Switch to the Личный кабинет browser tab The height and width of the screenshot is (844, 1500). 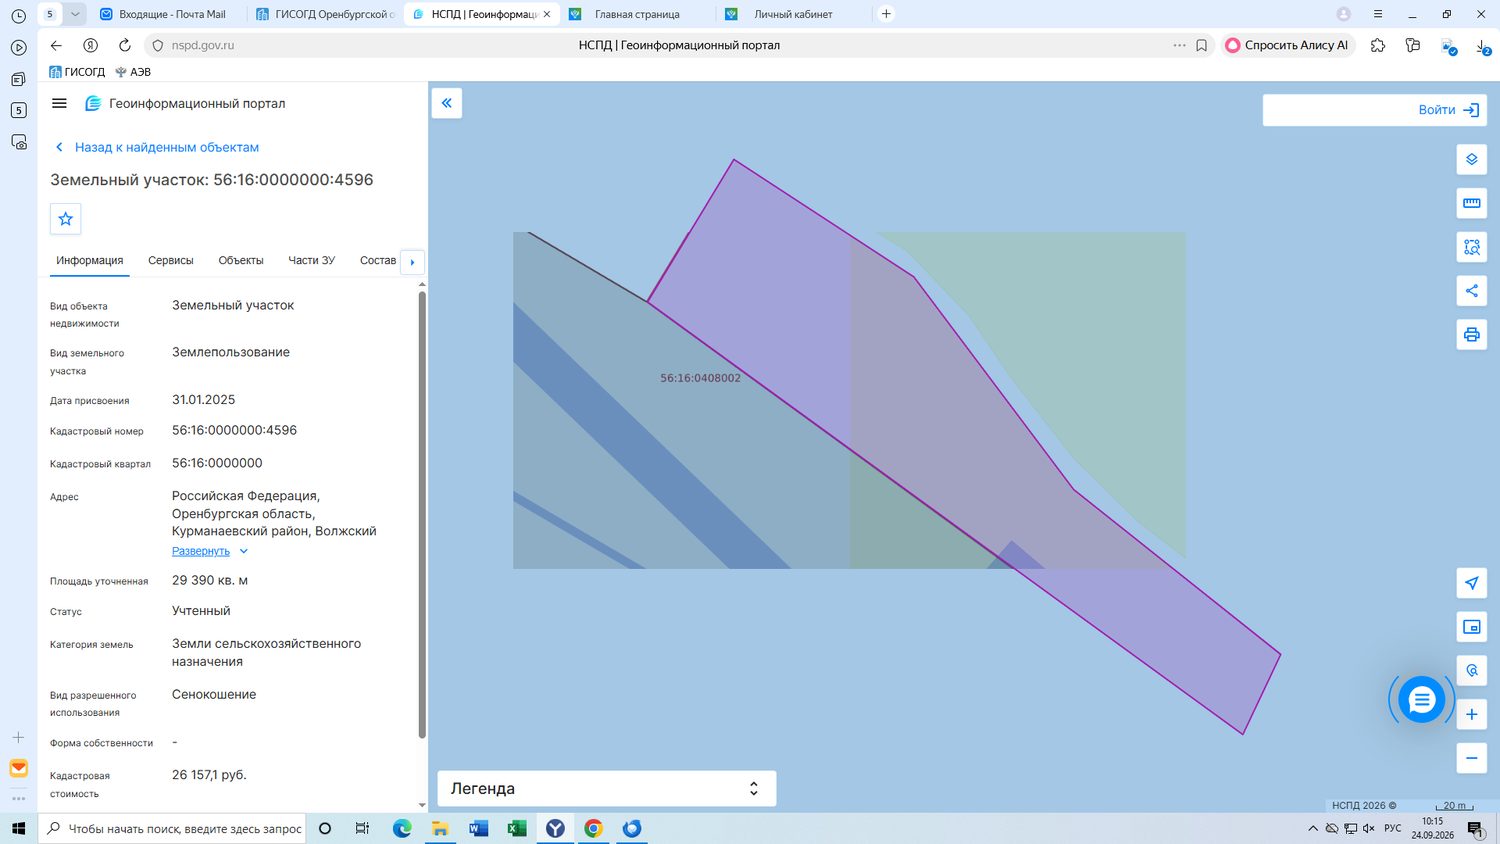click(x=793, y=14)
